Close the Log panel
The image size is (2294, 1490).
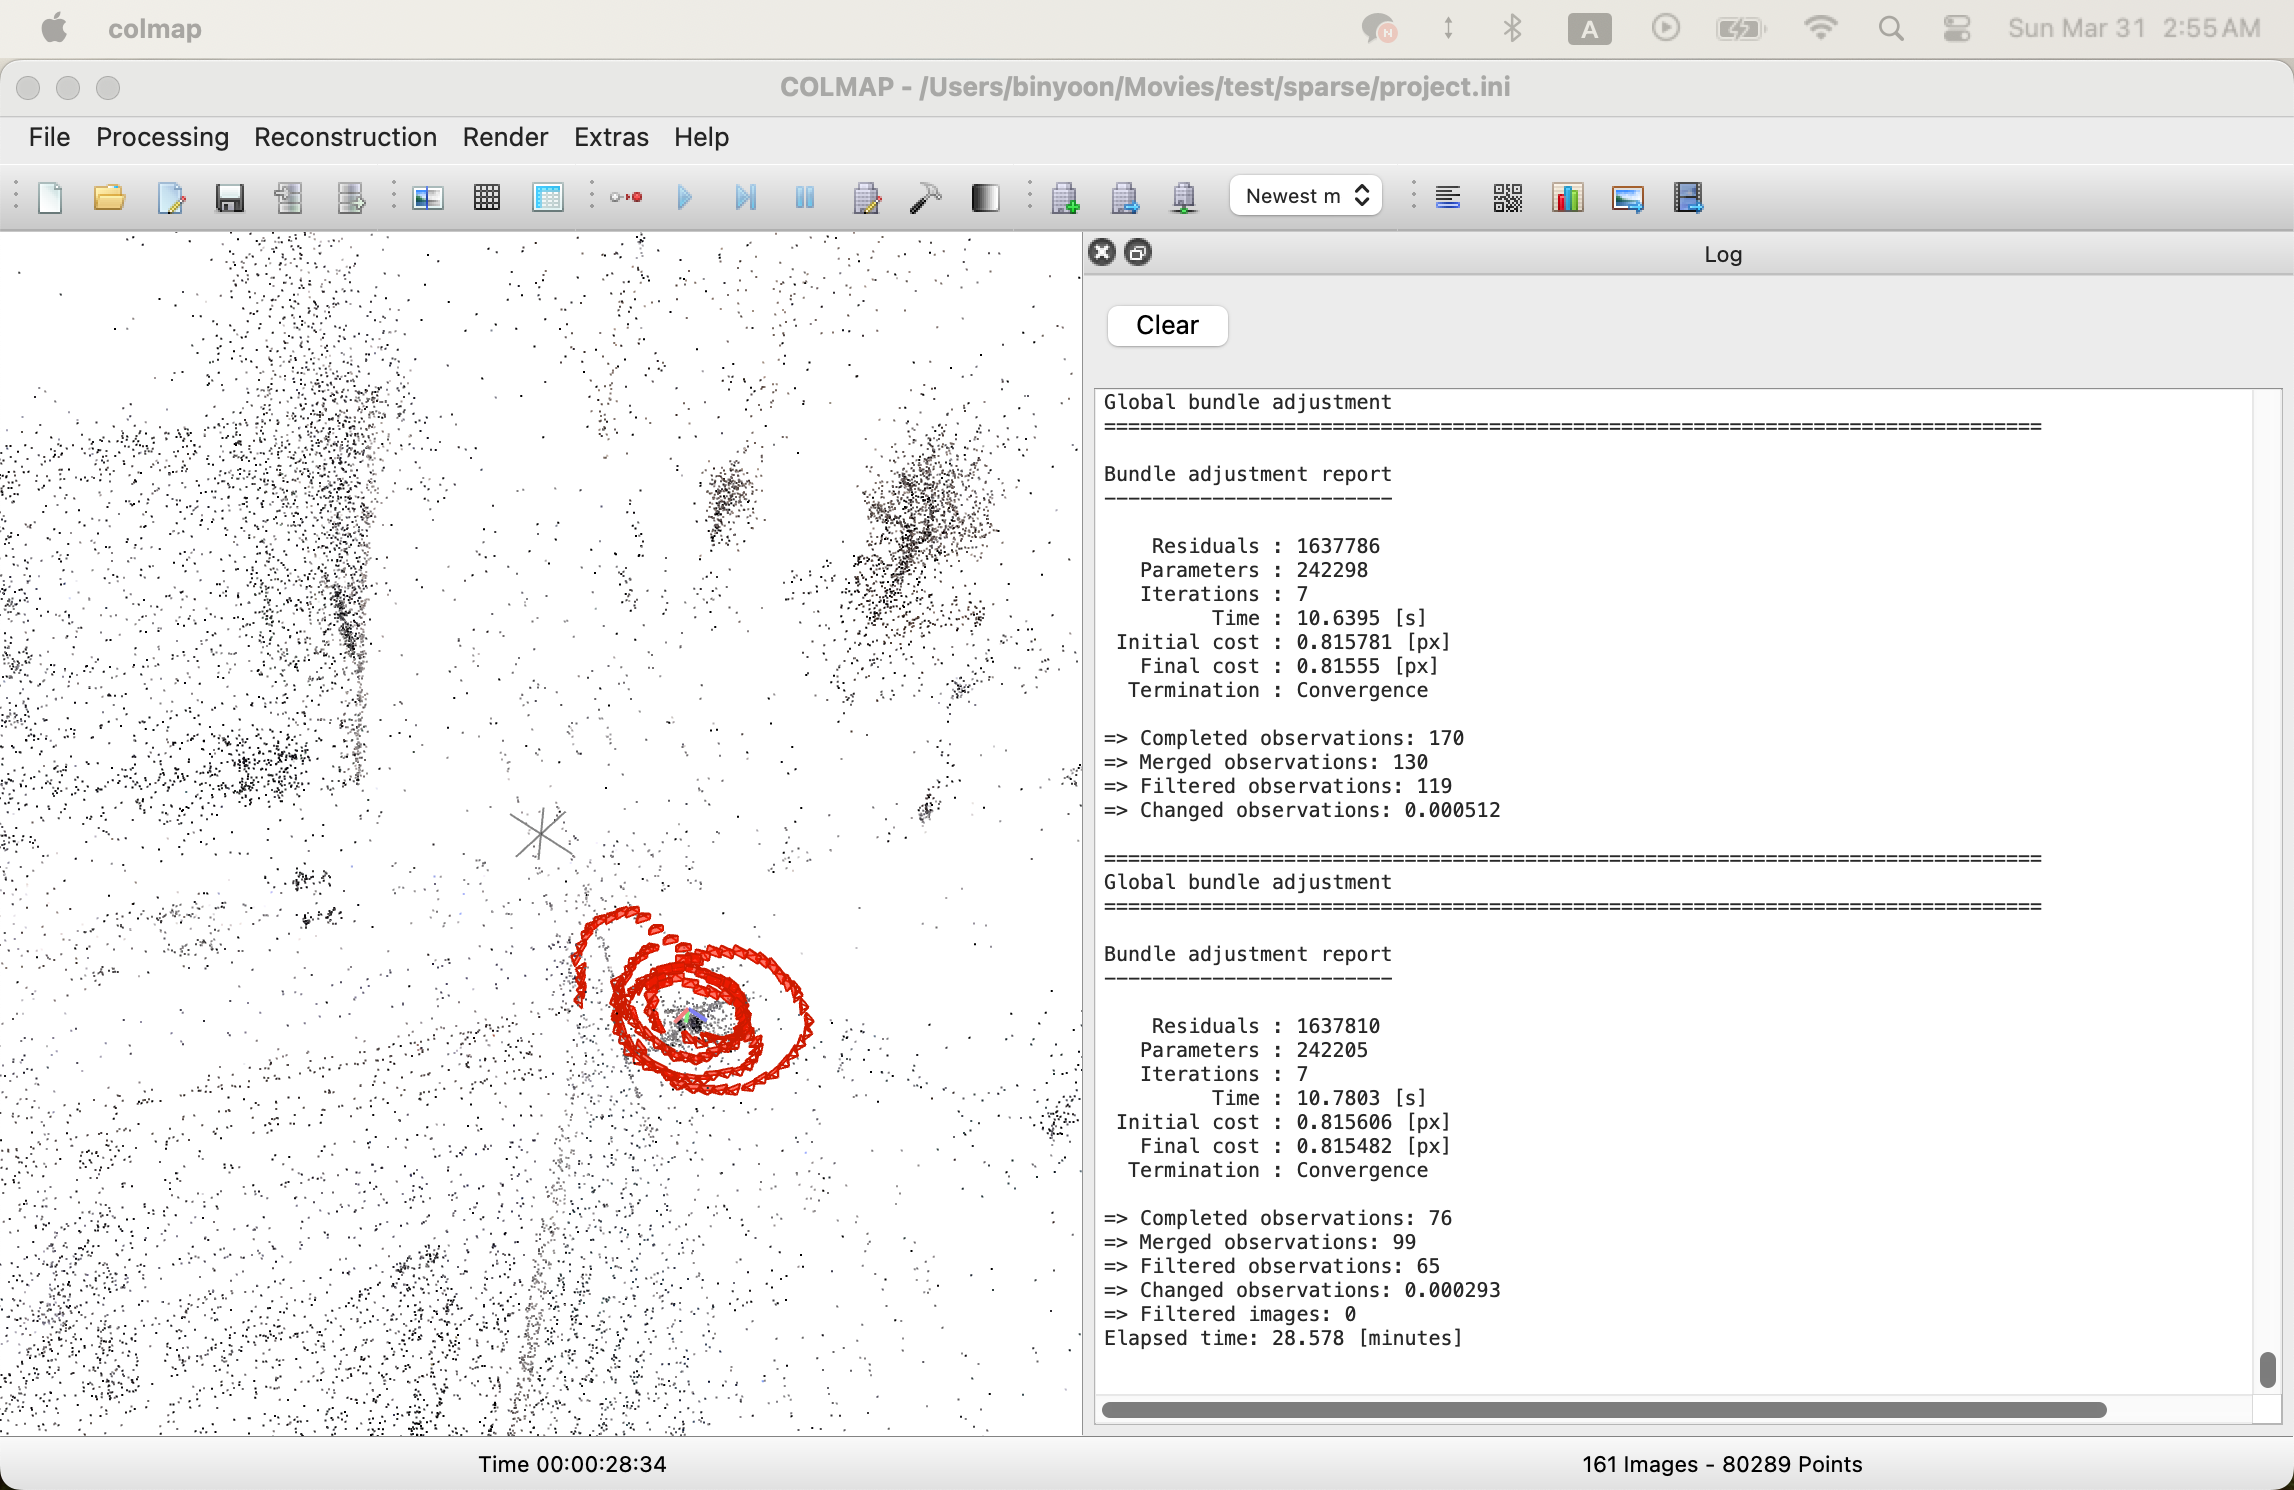click(1102, 253)
